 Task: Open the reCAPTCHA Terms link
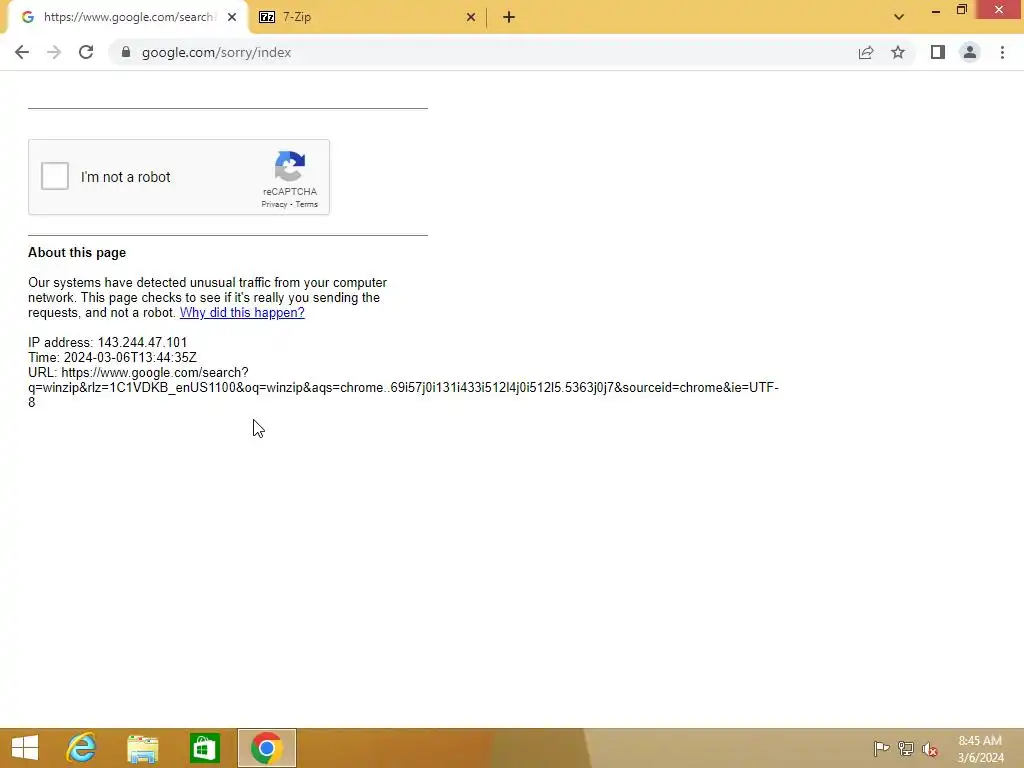pos(307,204)
